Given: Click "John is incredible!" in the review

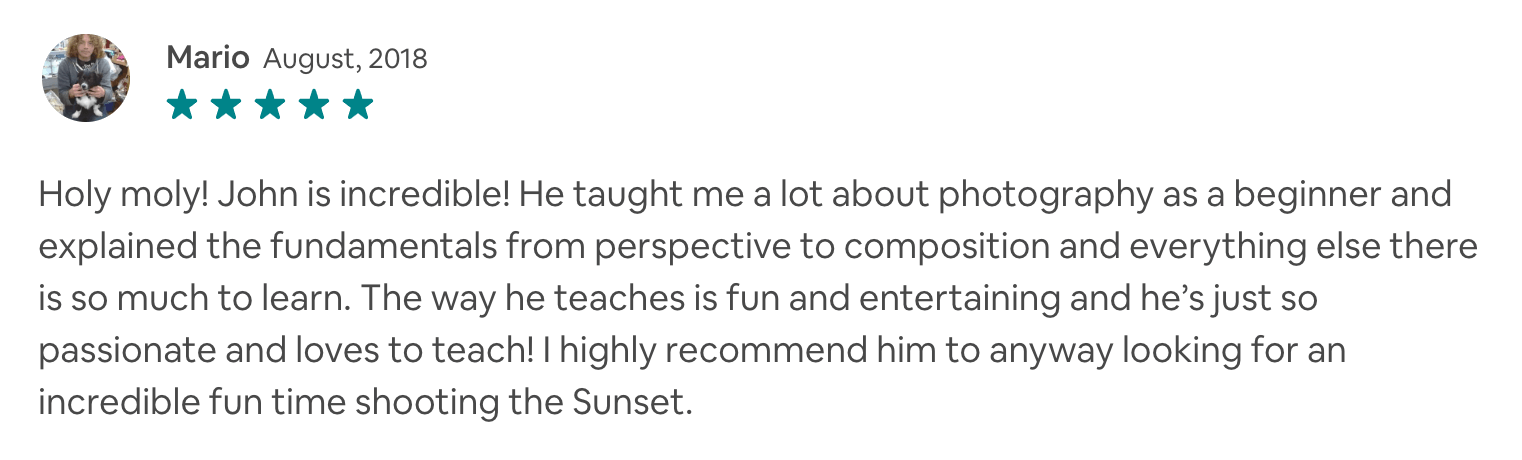Looking at the screenshot, I should [x=365, y=193].
